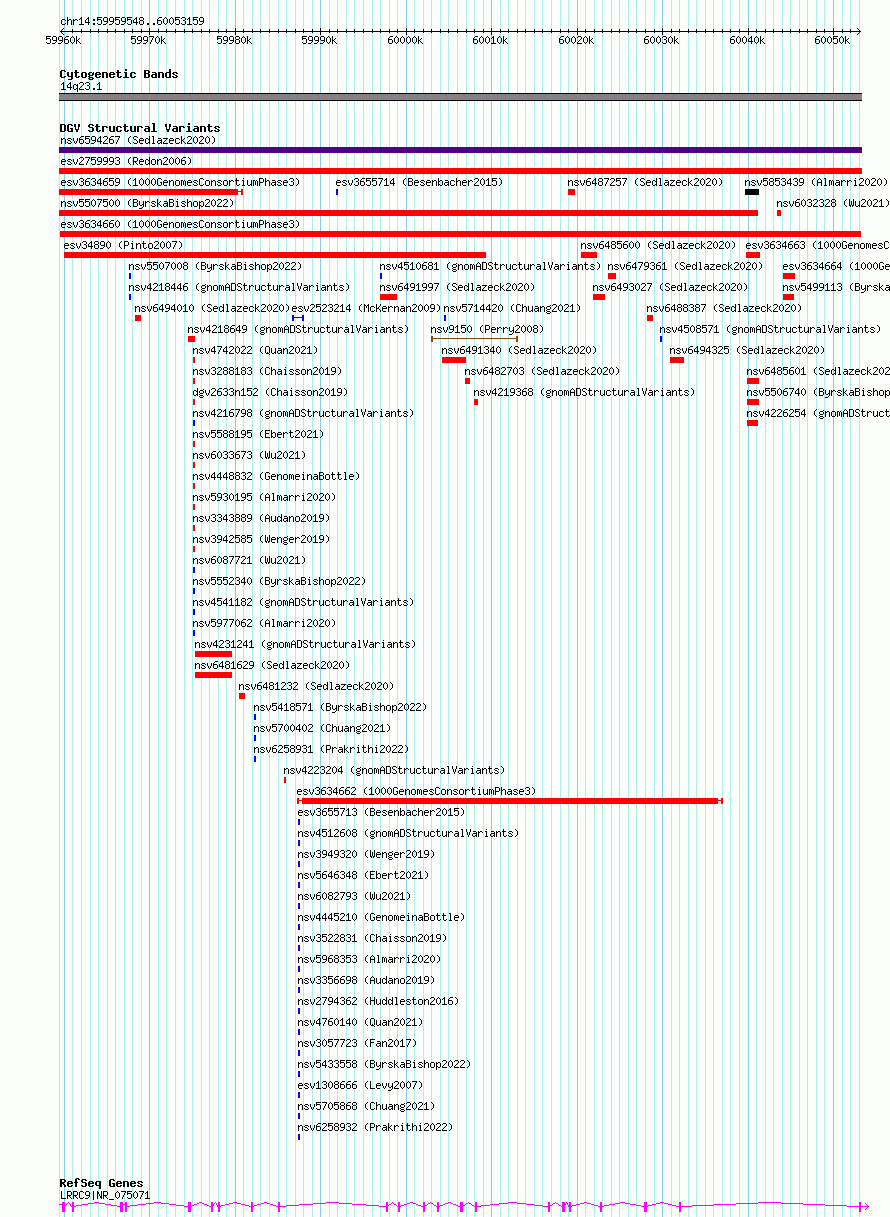Open variant nsv6491340 (Sedlazeck2020)
Viewport: 890px width, 1217px height.
pos(519,350)
